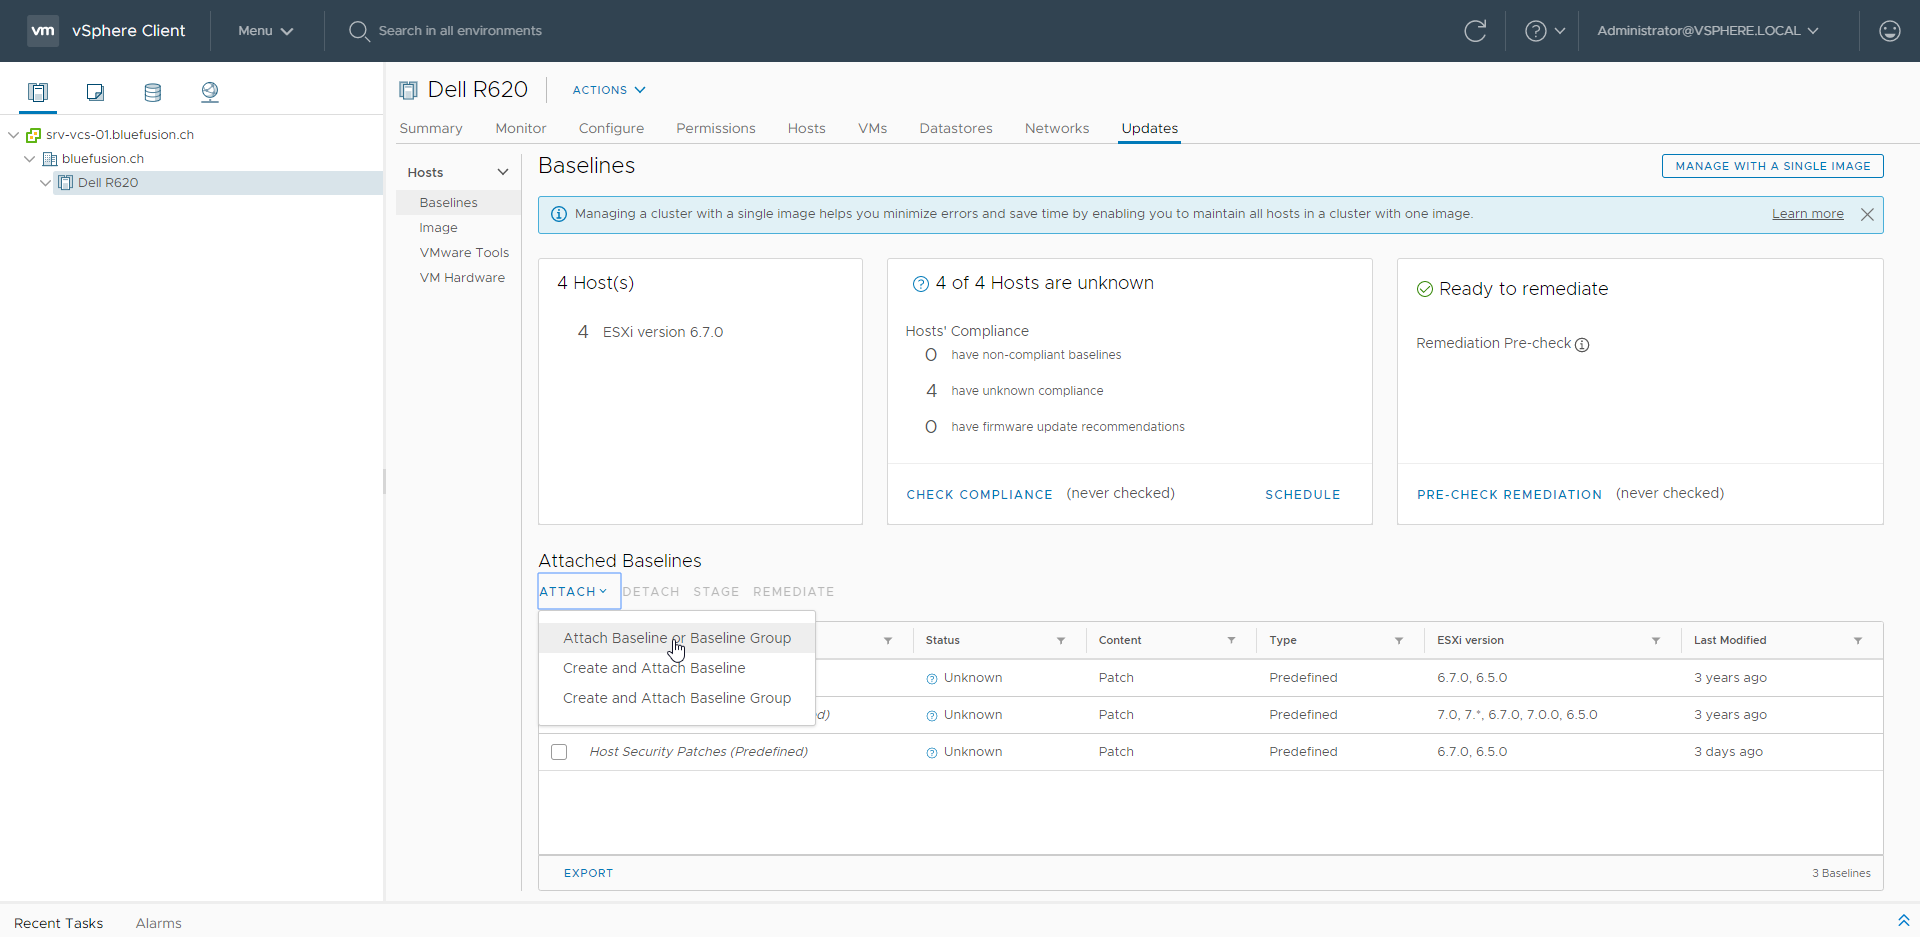Filter the Status column

[x=1060, y=641]
